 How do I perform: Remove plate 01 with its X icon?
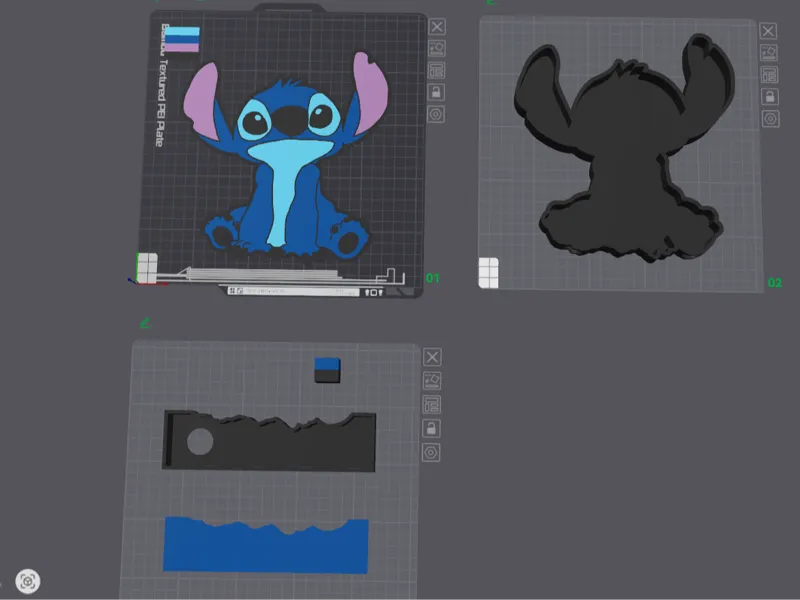437,27
